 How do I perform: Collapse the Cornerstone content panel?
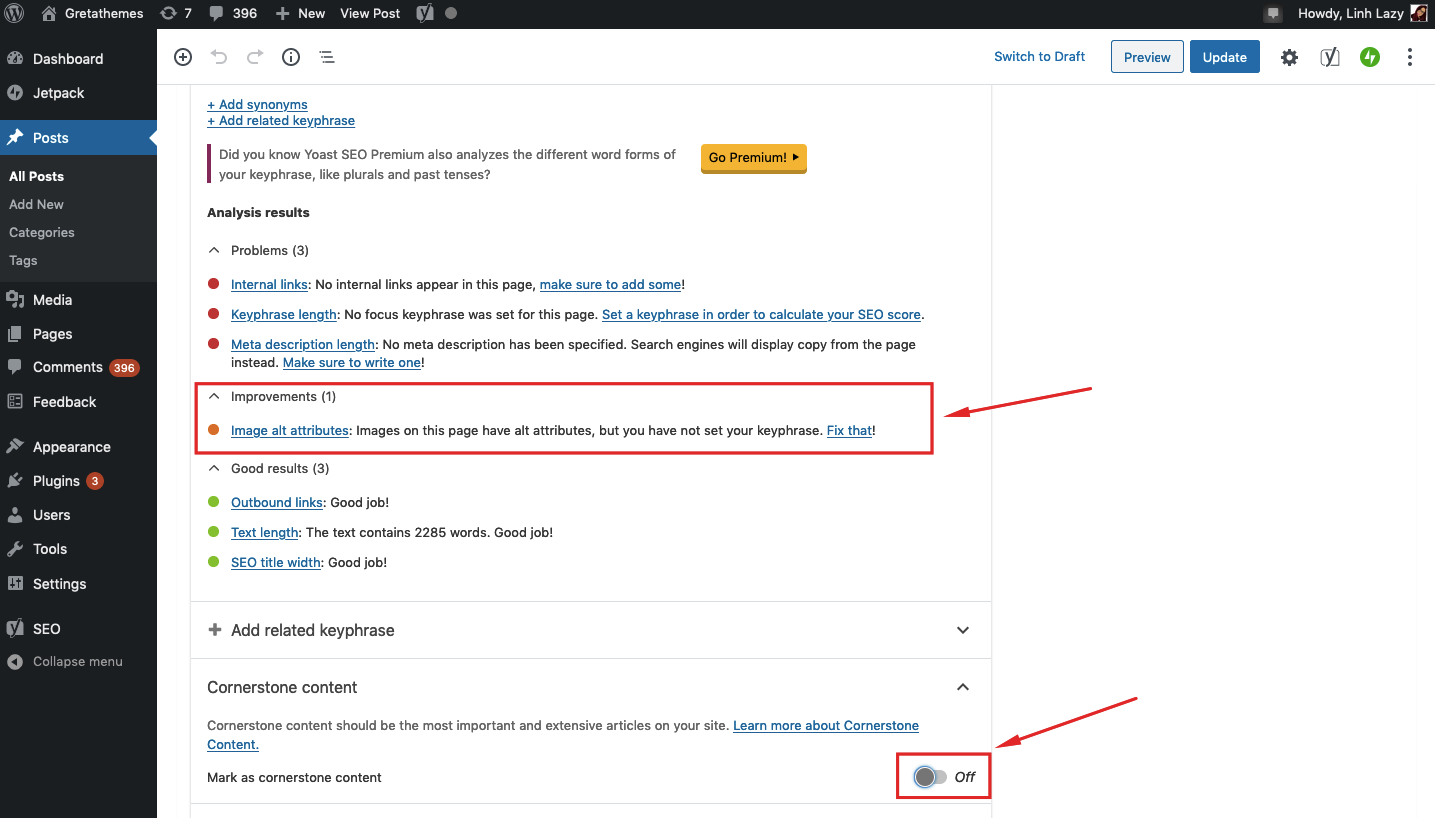click(x=962, y=687)
